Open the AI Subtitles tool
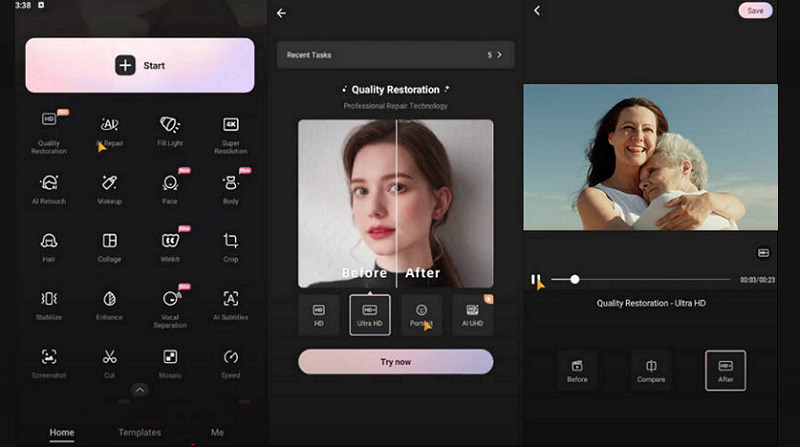Viewport: 800px width, 447px height. pyautogui.click(x=230, y=304)
